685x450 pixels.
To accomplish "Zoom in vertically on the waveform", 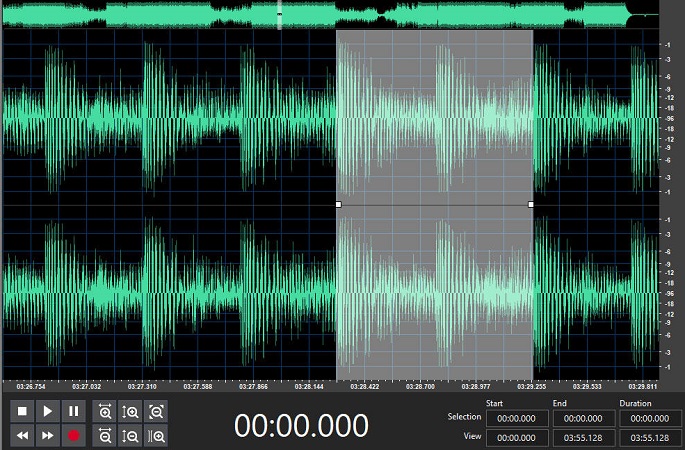I will pyautogui.click(x=130, y=411).
